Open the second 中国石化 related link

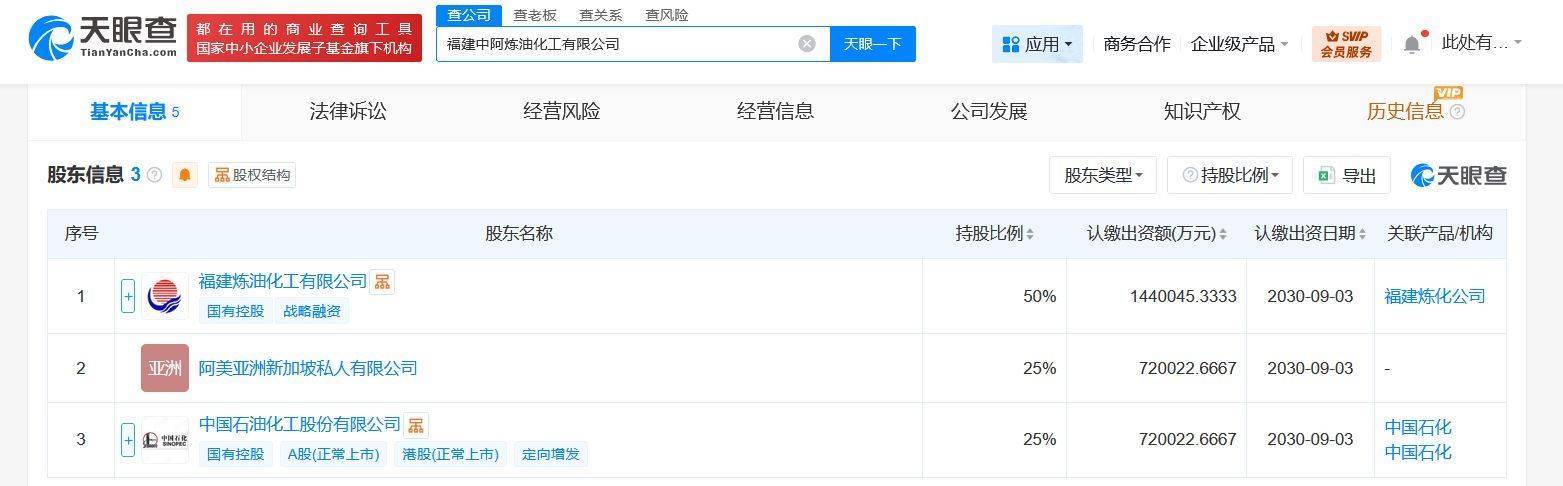pos(1418,452)
